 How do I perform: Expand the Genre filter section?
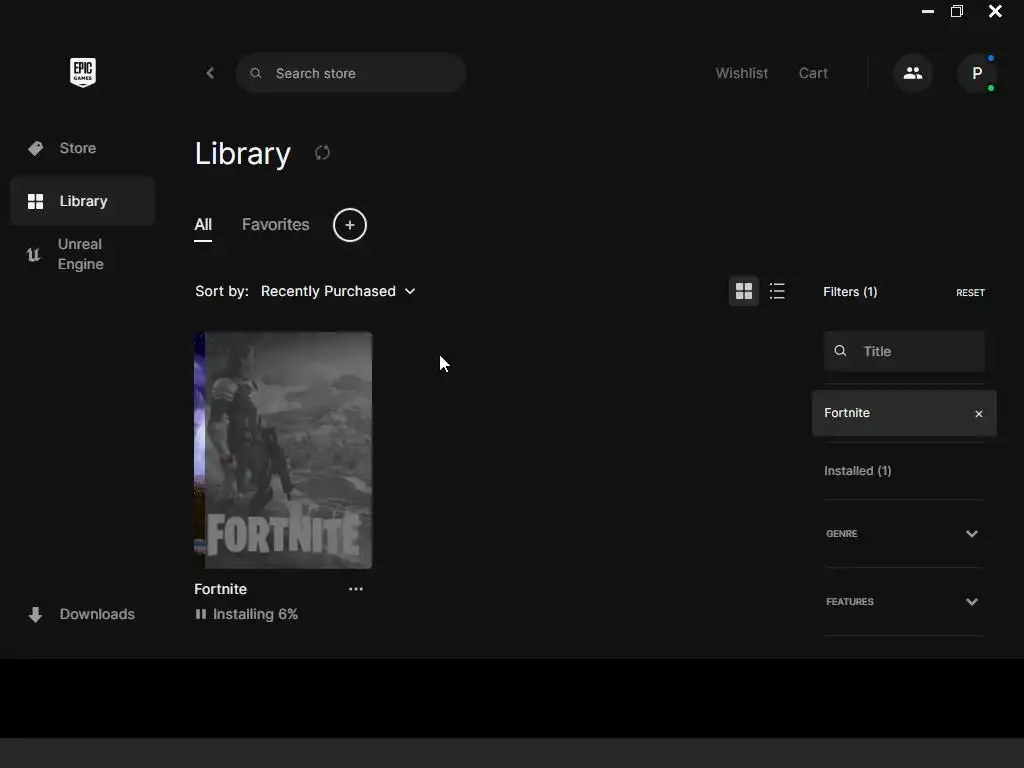[904, 534]
